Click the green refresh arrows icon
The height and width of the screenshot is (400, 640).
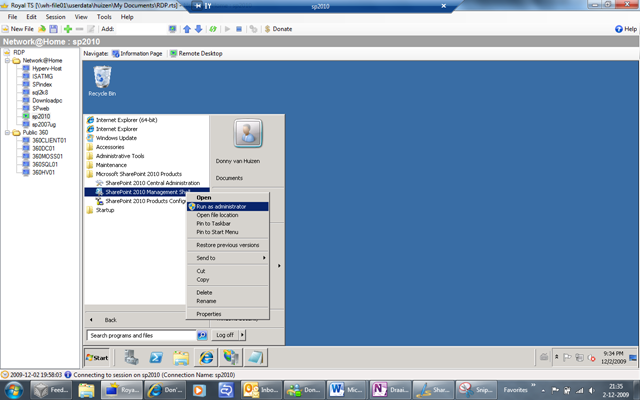213,29
